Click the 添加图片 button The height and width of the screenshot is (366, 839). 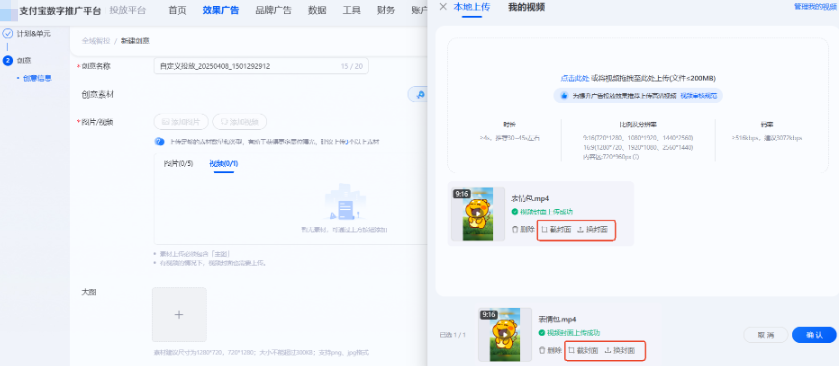click(x=181, y=122)
